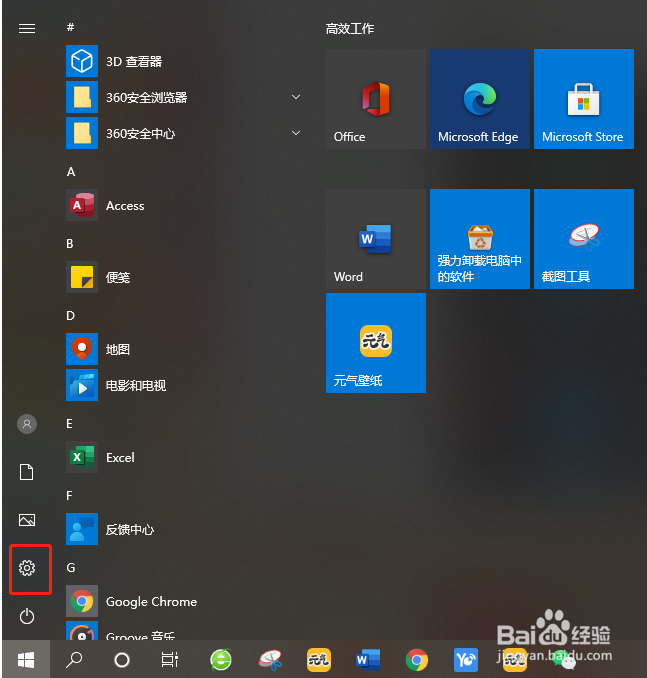Jump via the # letter header

click(x=70, y=28)
